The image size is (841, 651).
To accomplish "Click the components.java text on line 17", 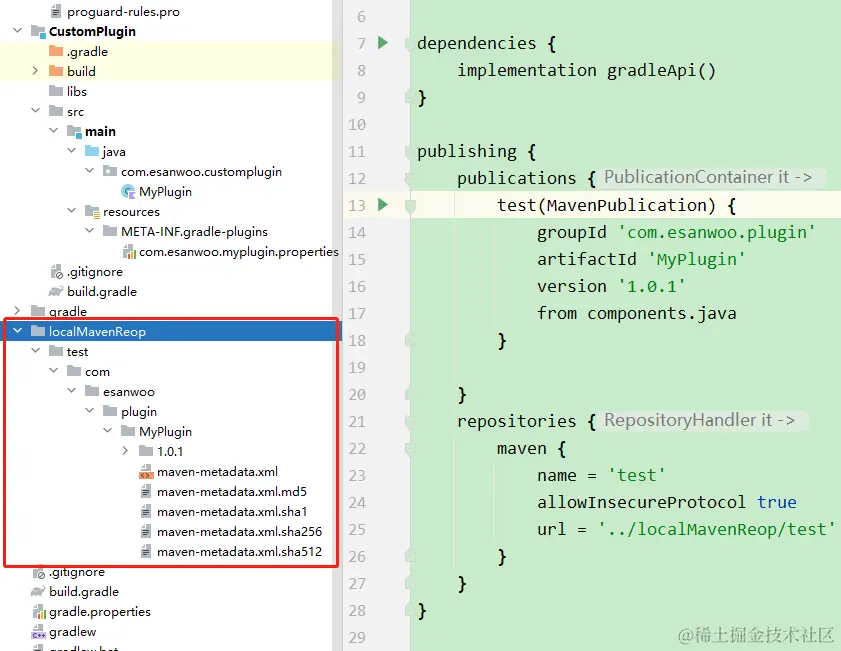I will pos(661,313).
